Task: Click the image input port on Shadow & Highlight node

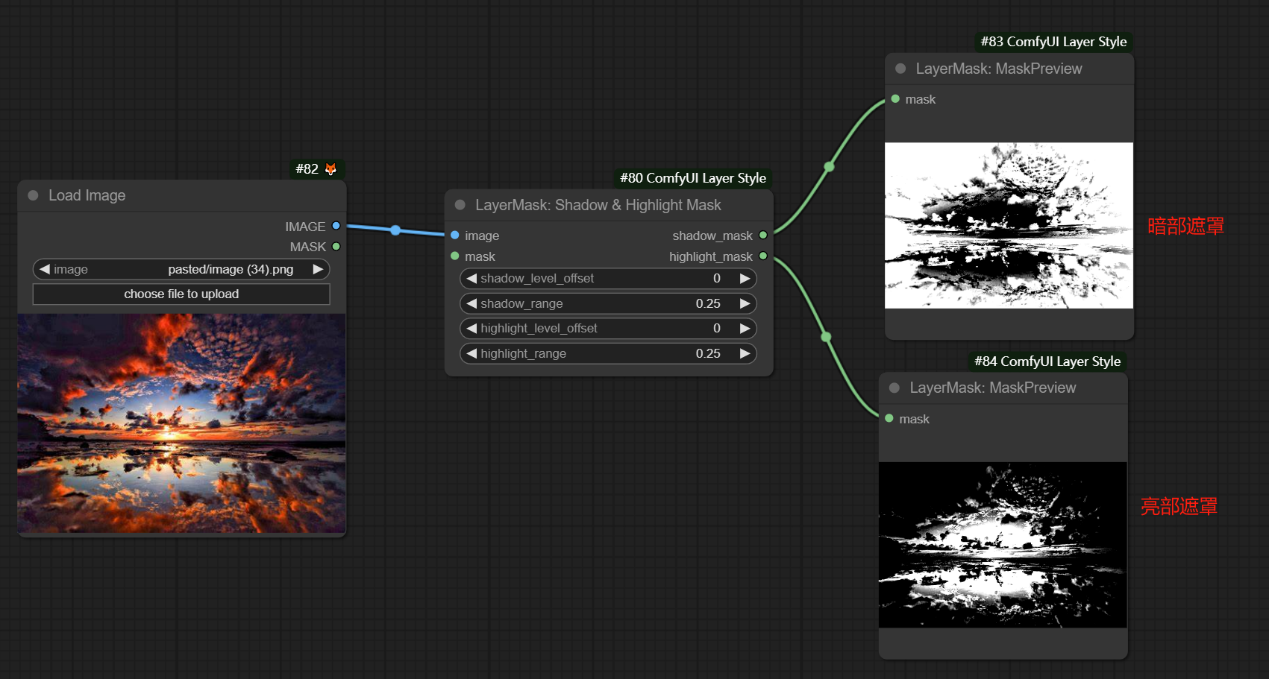Action: pos(455,236)
